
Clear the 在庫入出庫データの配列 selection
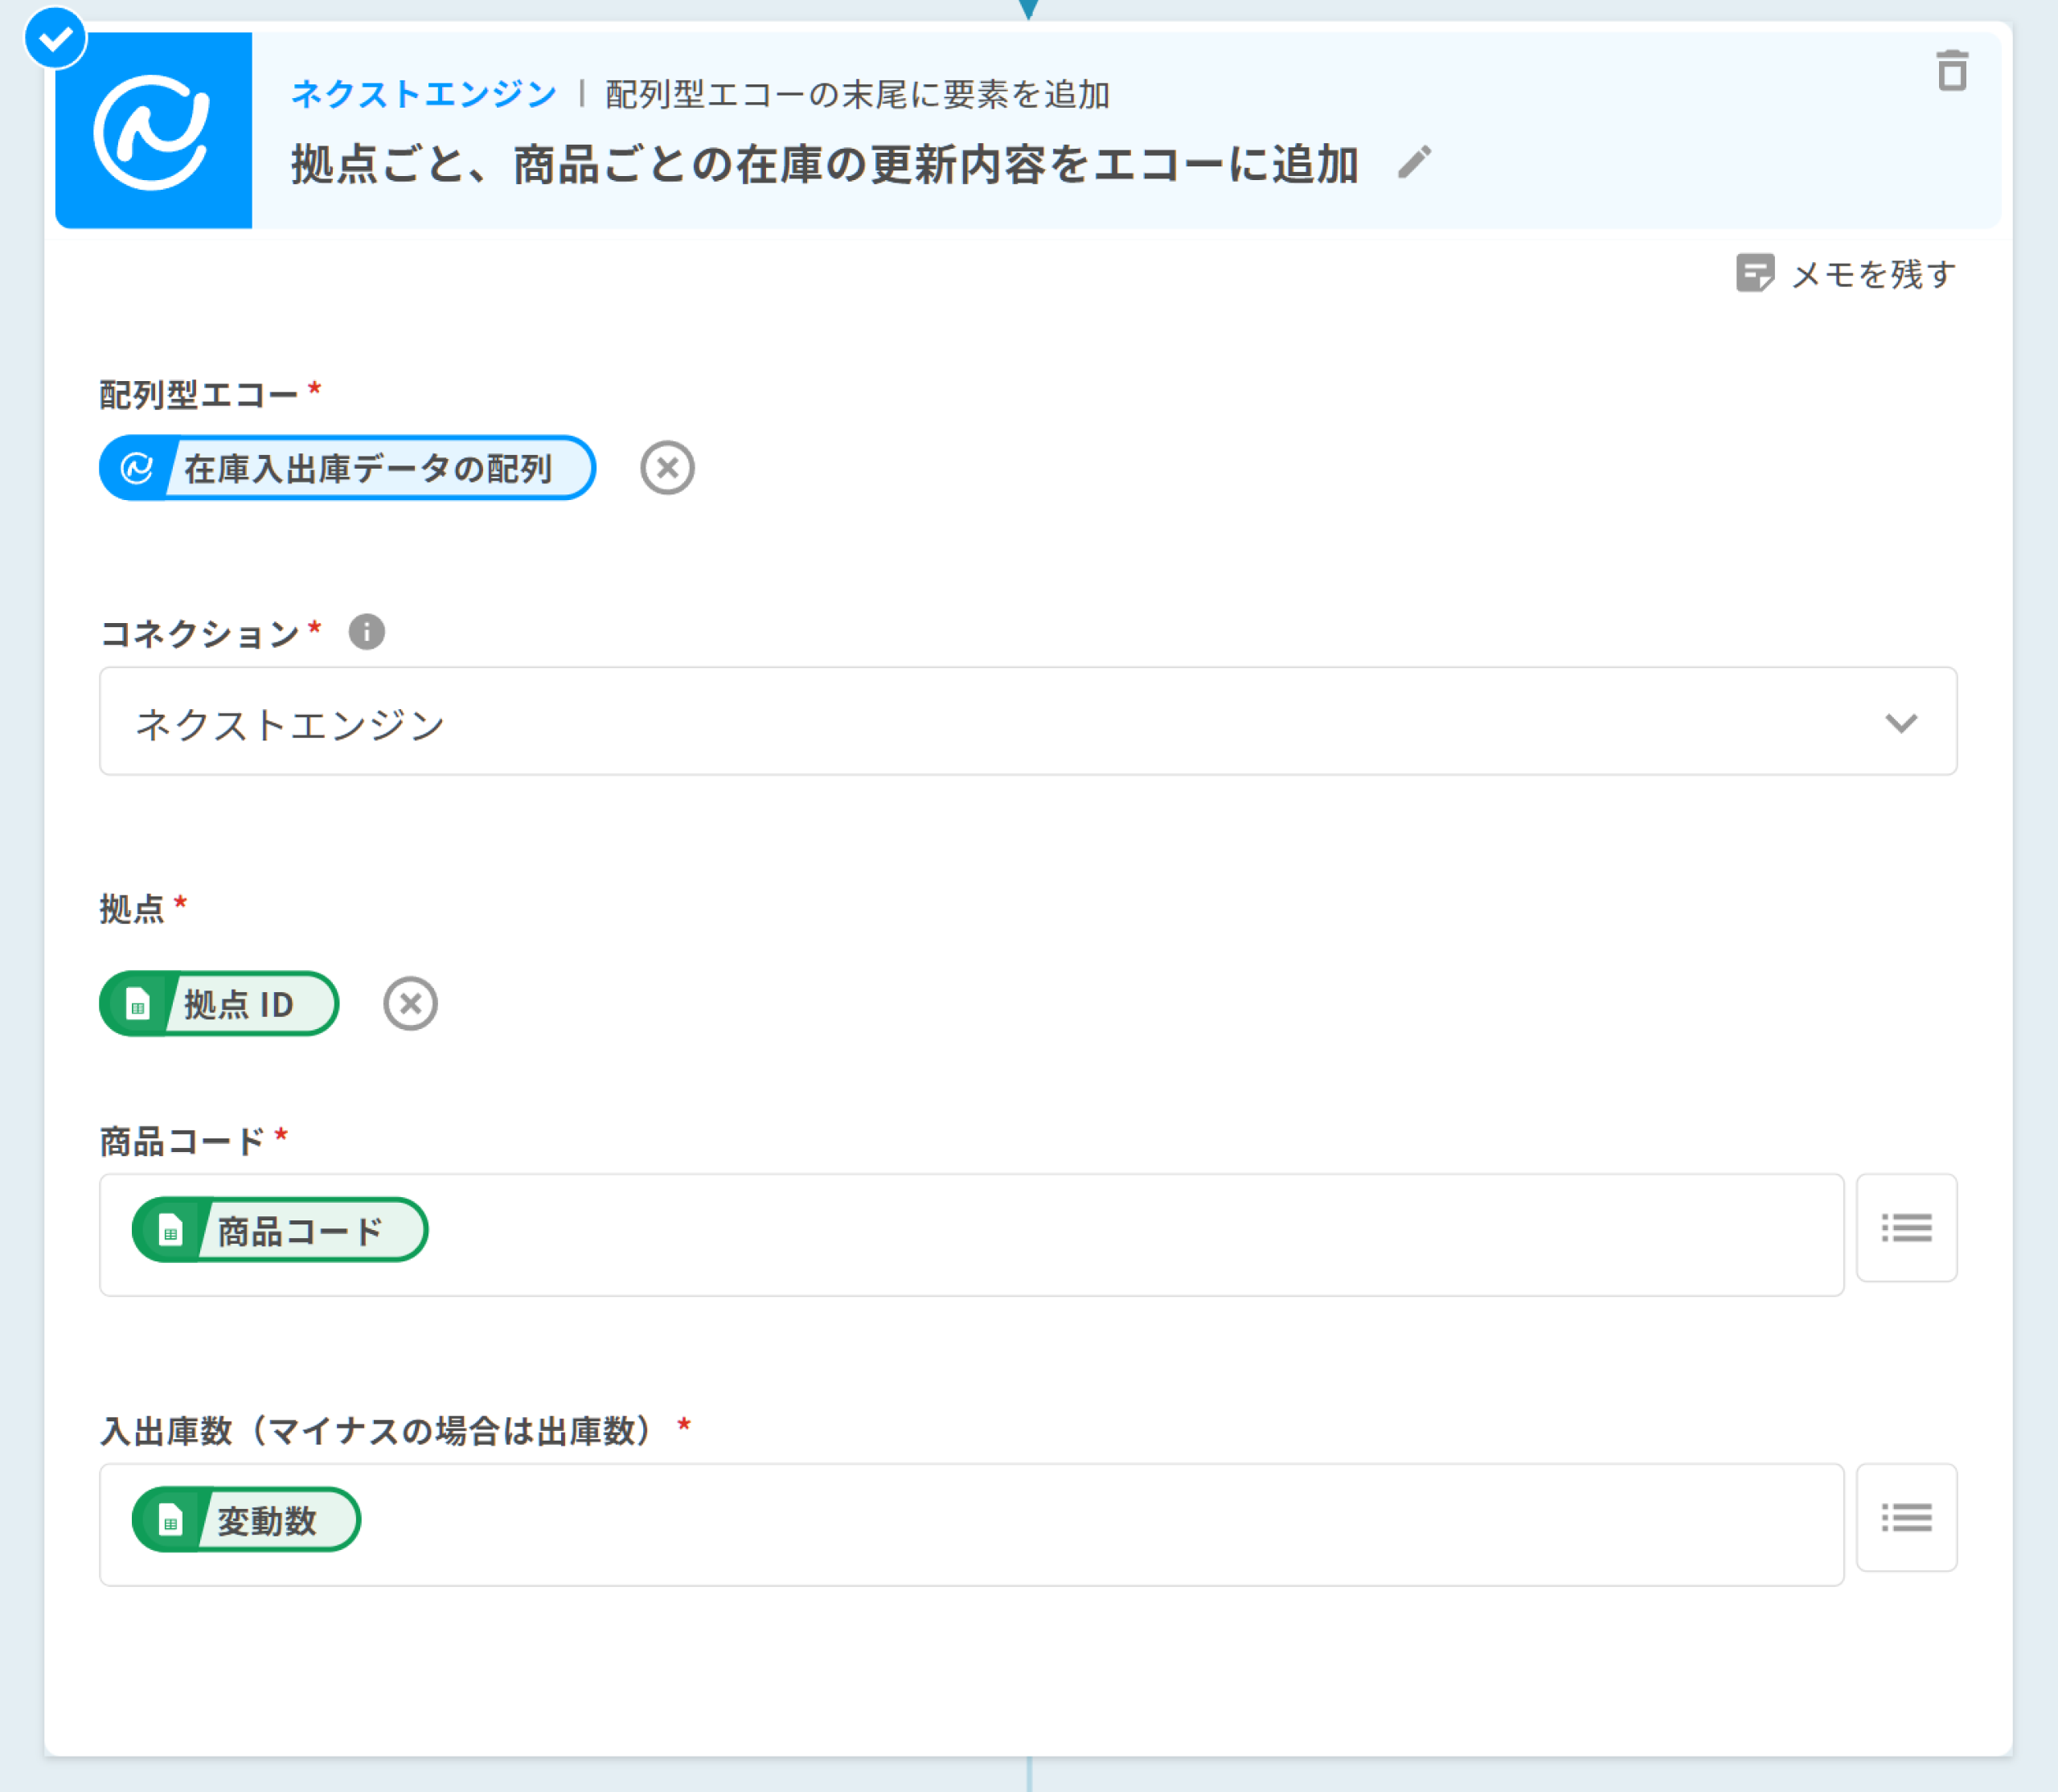pos(667,467)
